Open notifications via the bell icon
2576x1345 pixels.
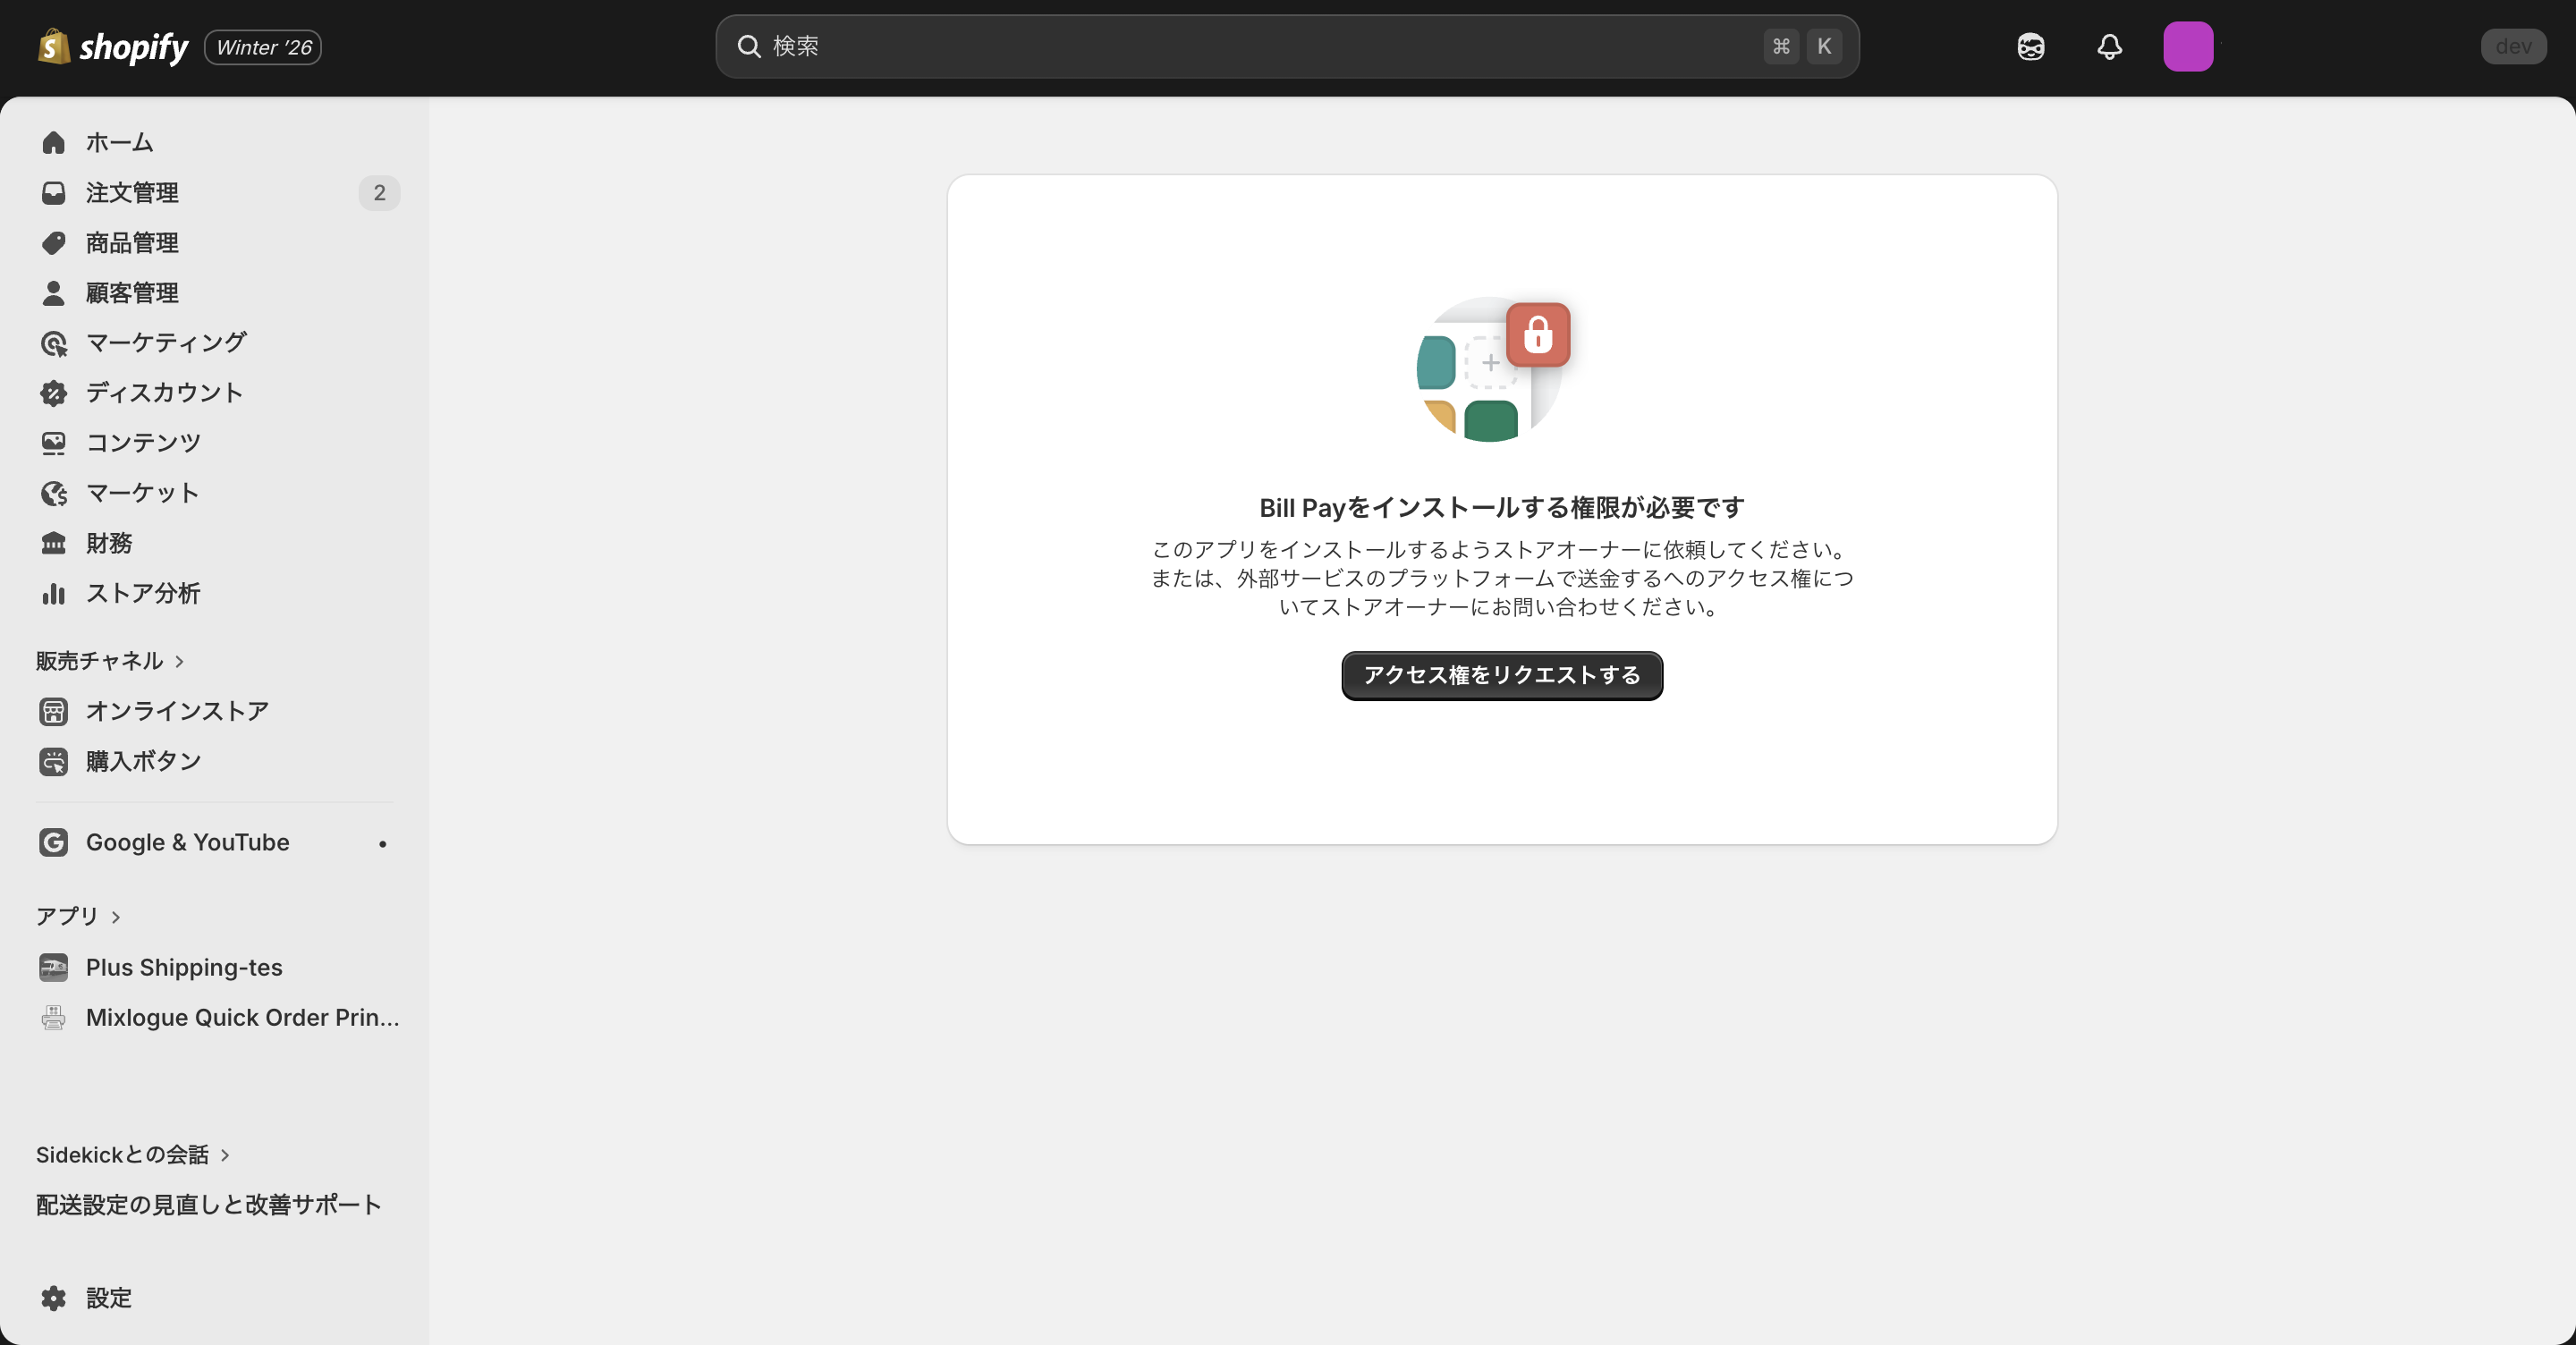click(2109, 46)
